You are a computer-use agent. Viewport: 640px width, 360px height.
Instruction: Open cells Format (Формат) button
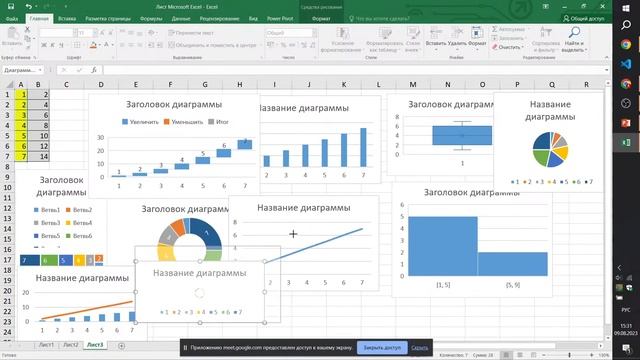(x=477, y=37)
